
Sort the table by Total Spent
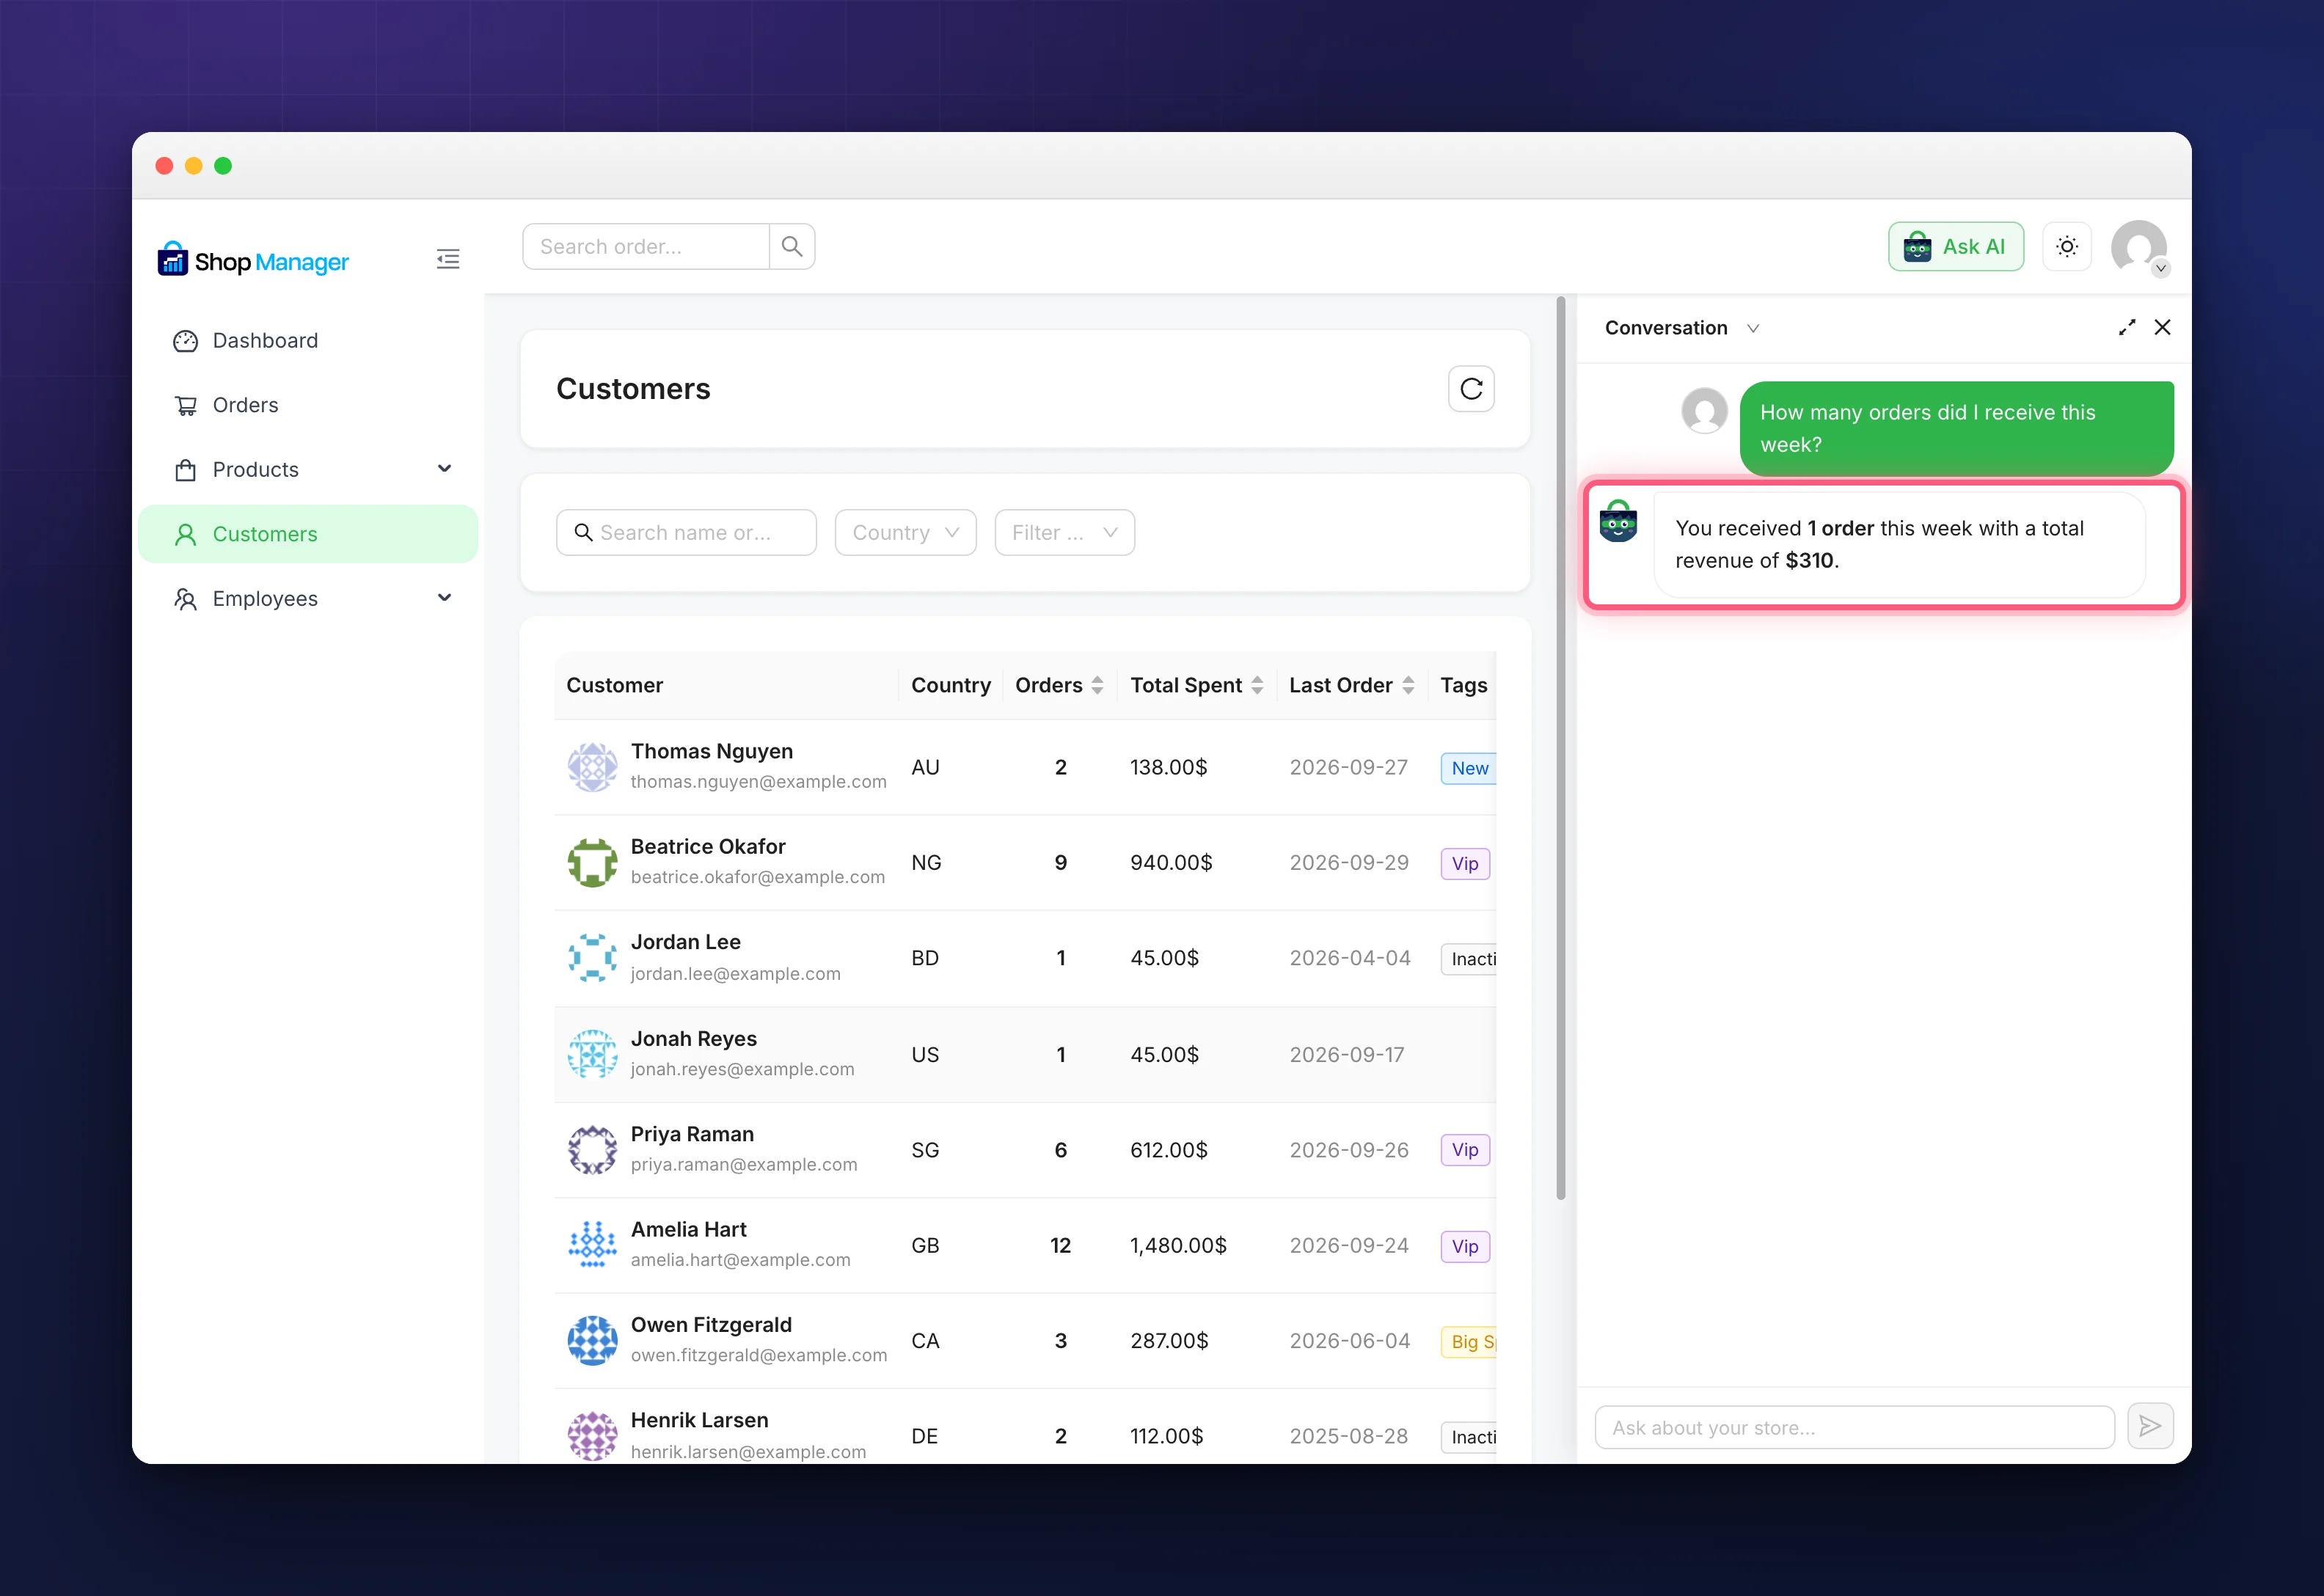point(1196,685)
